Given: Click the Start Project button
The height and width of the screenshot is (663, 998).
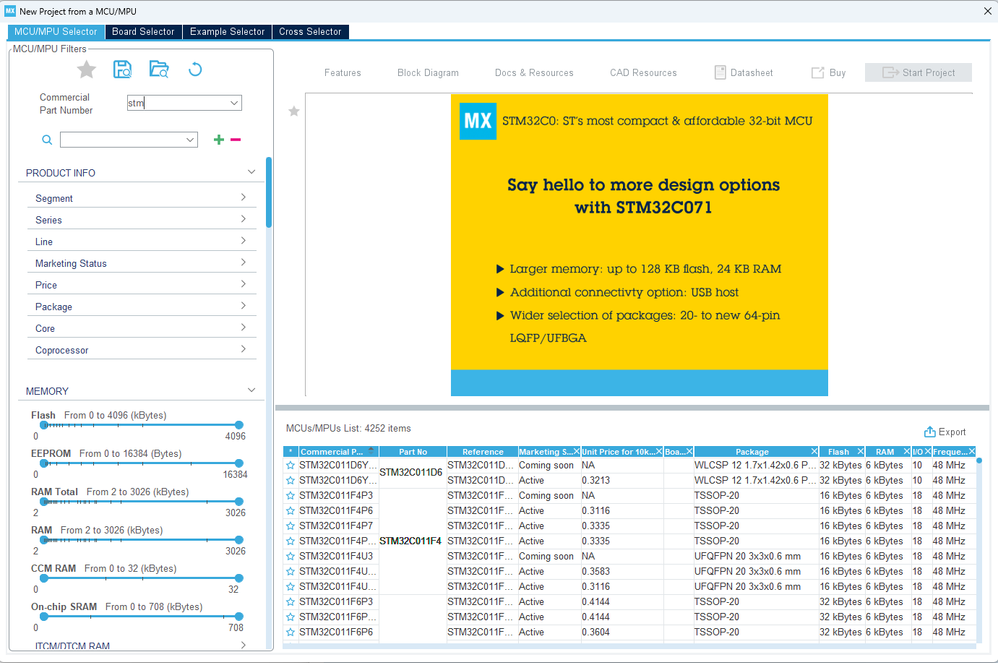Looking at the screenshot, I should tap(918, 73).
